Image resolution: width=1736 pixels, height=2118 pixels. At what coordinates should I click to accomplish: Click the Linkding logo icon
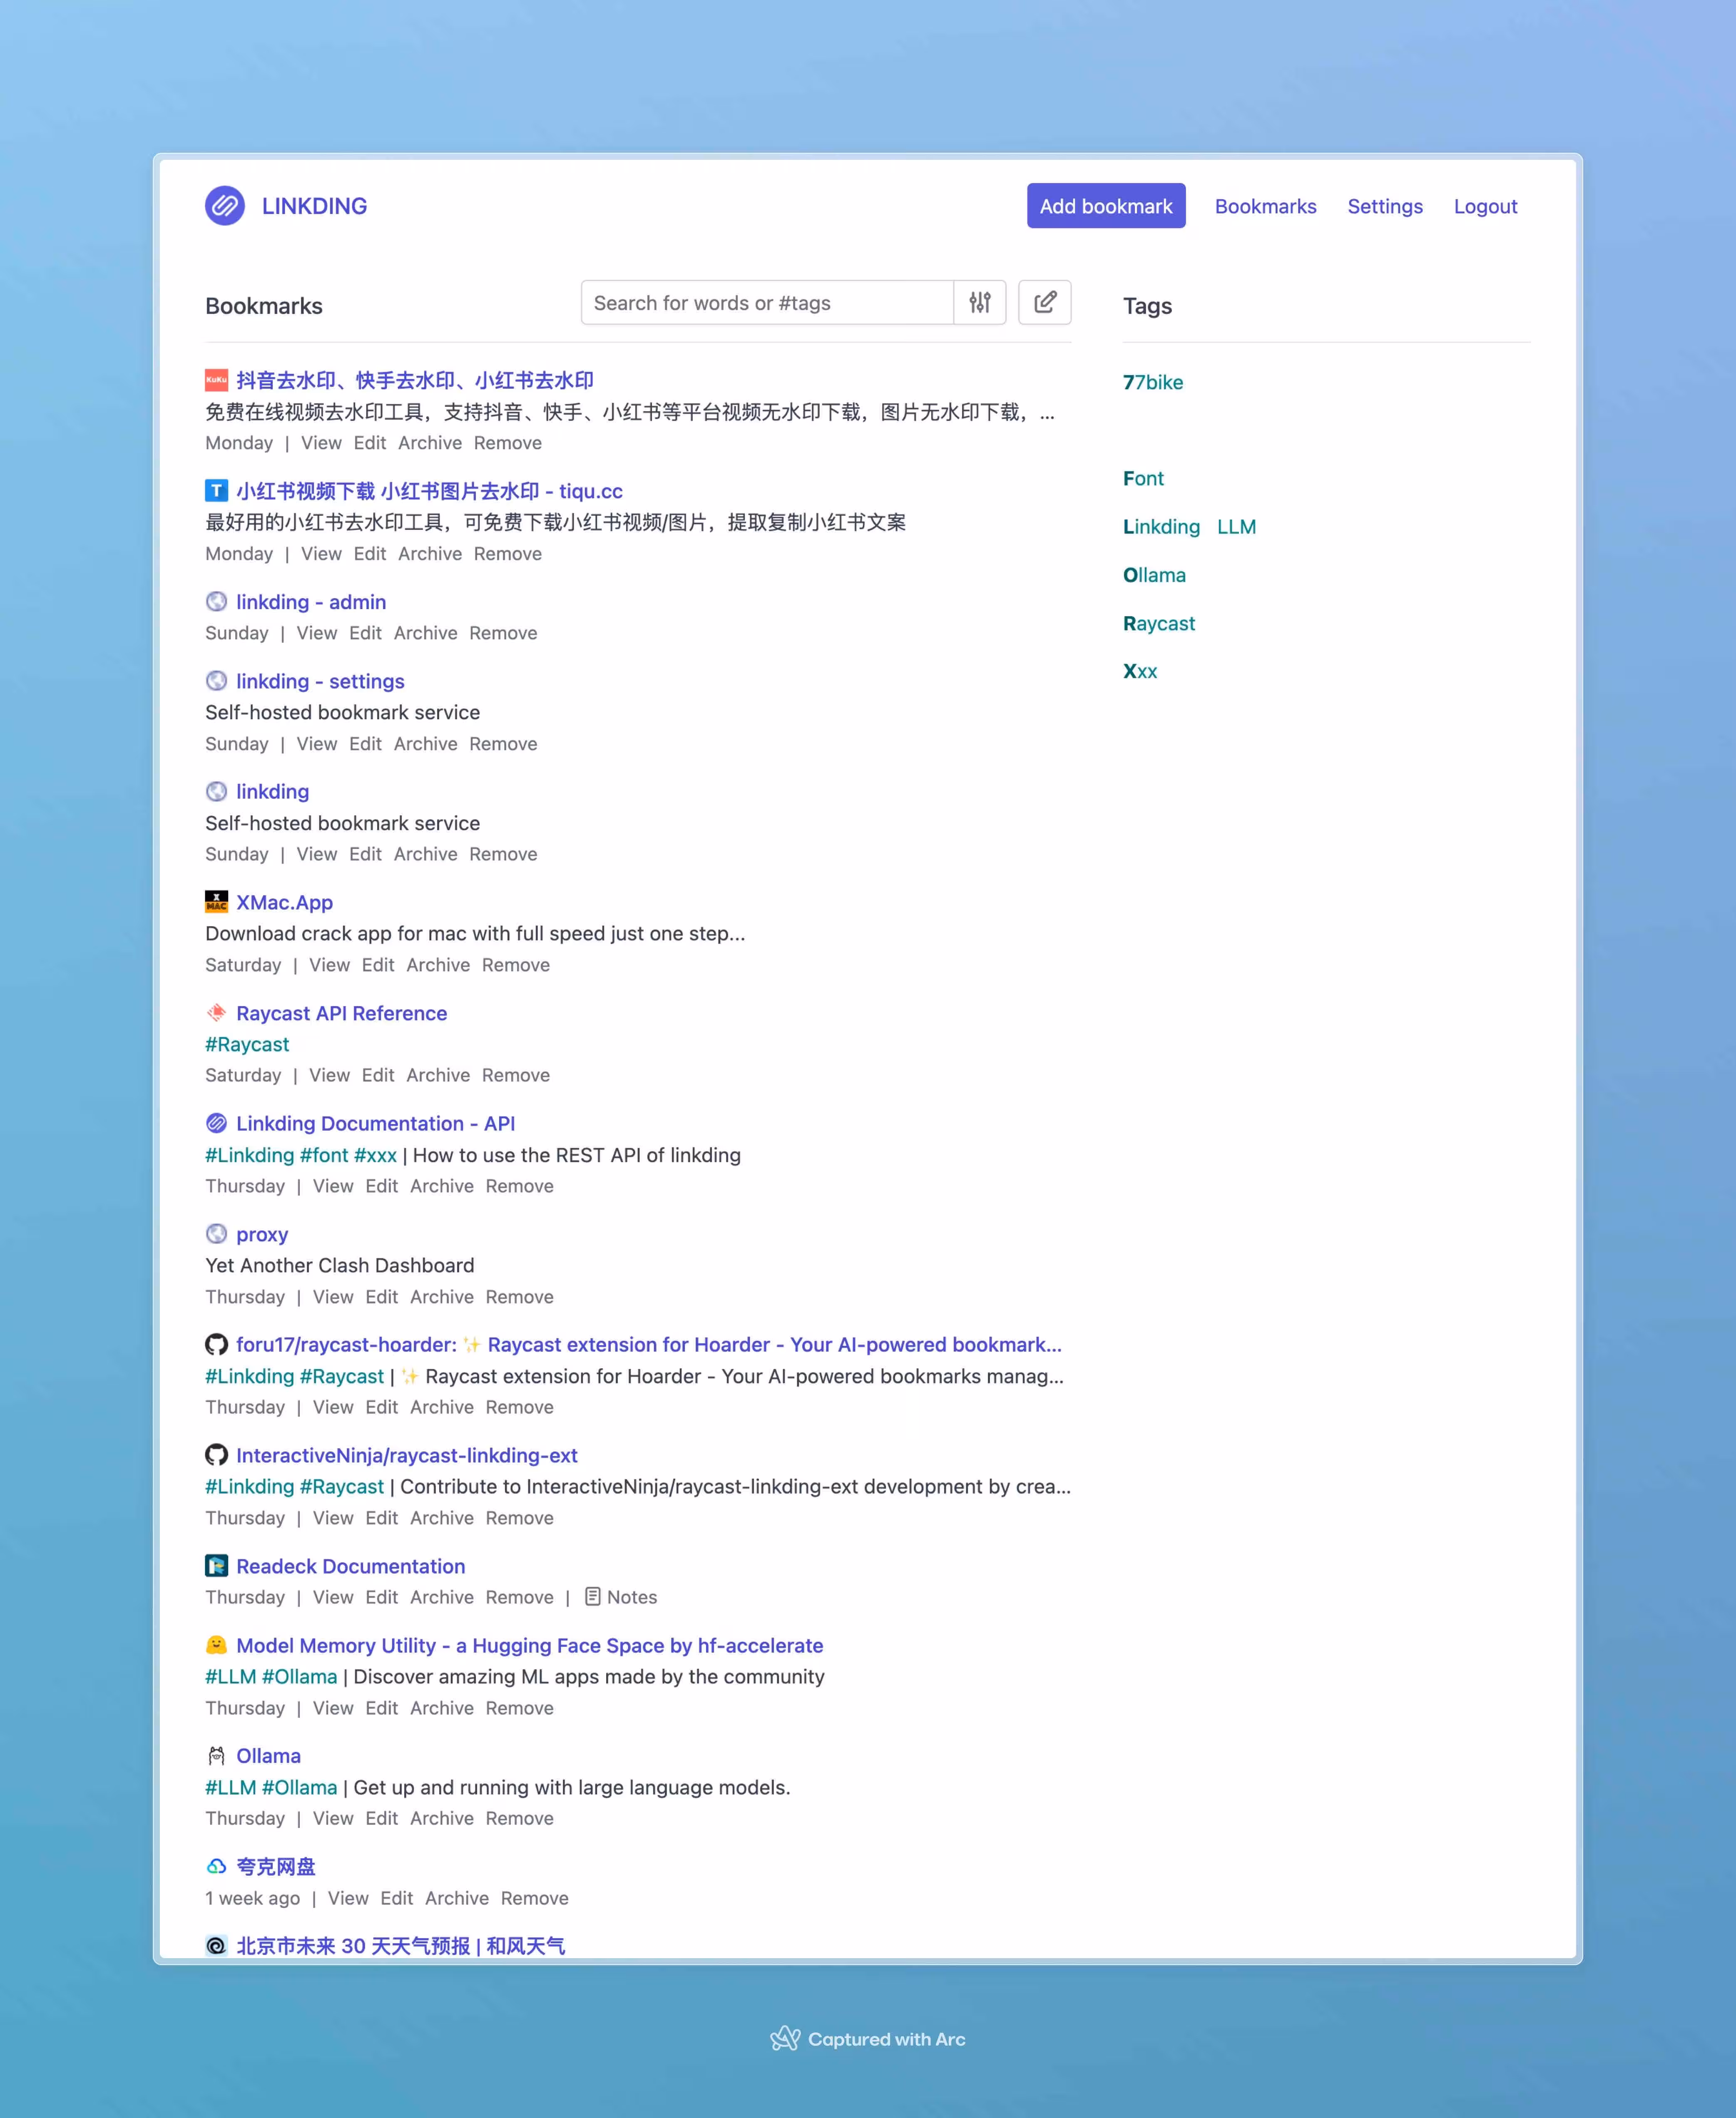click(225, 206)
